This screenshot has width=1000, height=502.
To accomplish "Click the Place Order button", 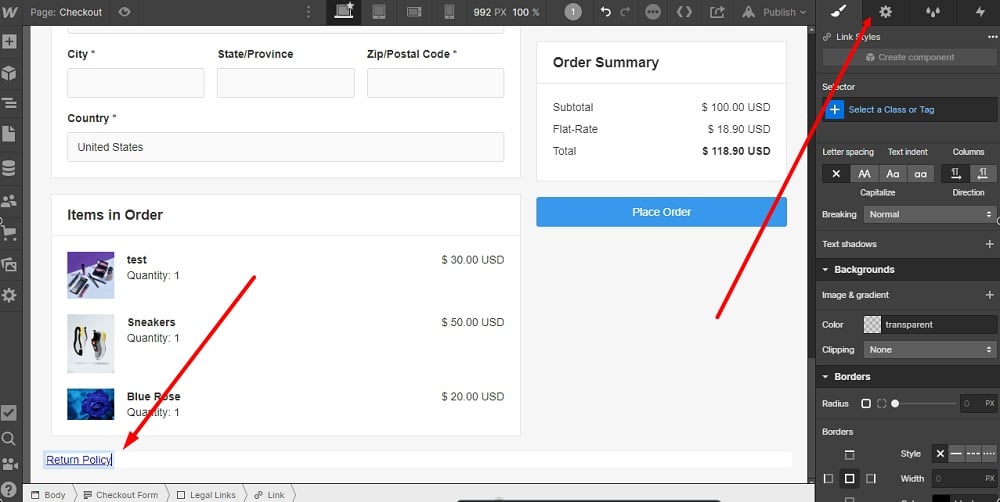I will tap(661, 212).
